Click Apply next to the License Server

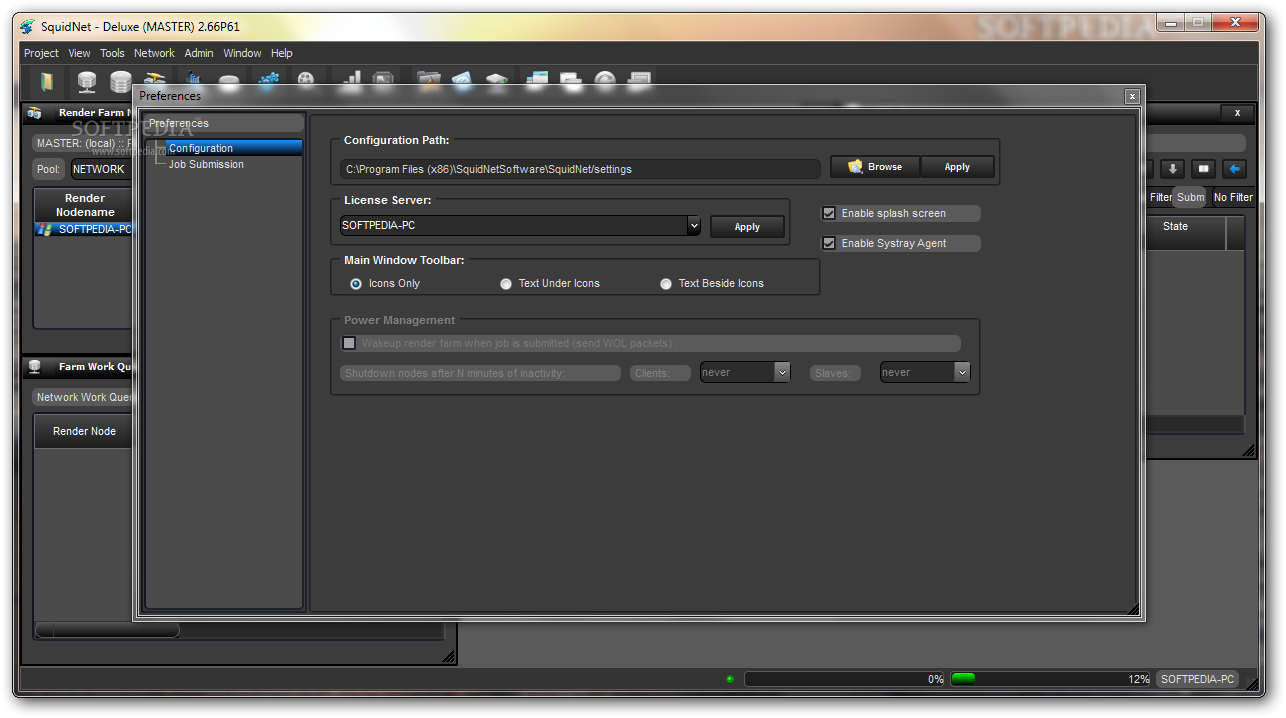coord(747,227)
